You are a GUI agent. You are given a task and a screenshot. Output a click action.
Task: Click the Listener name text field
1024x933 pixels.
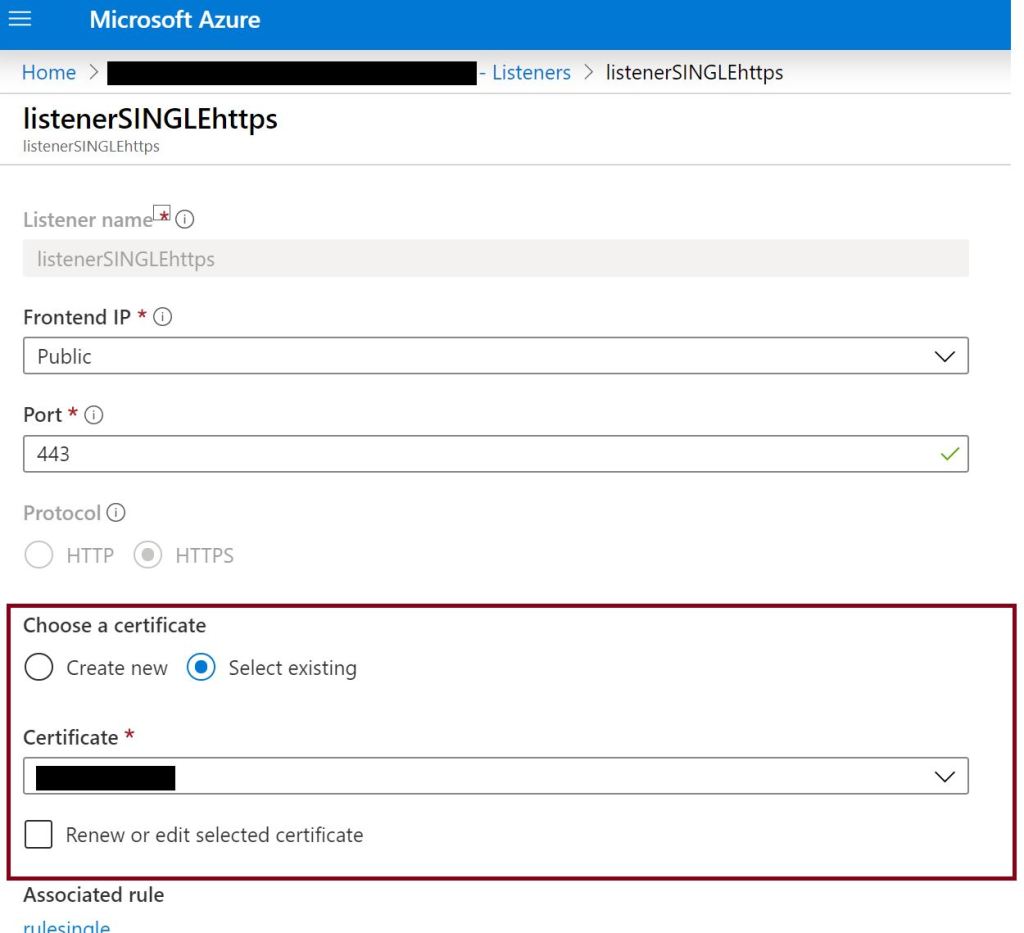pyautogui.click(x=495, y=259)
